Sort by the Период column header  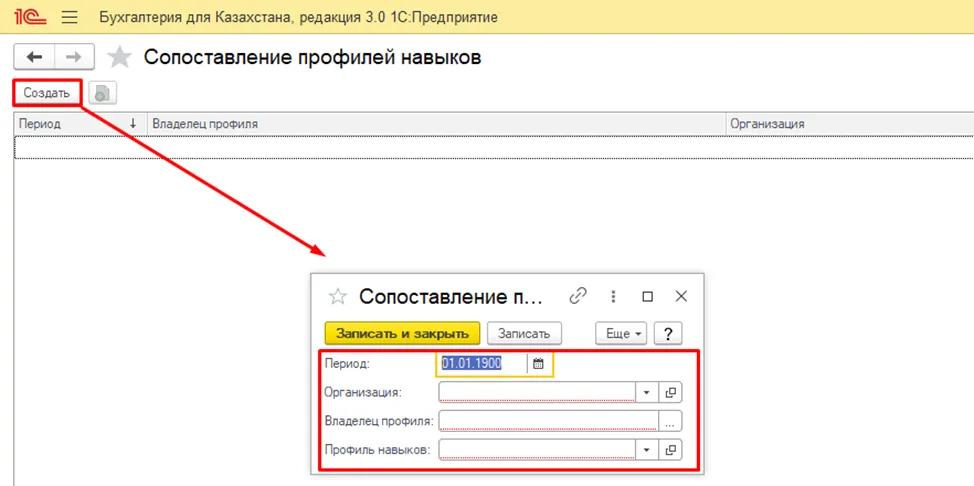(79, 124)
